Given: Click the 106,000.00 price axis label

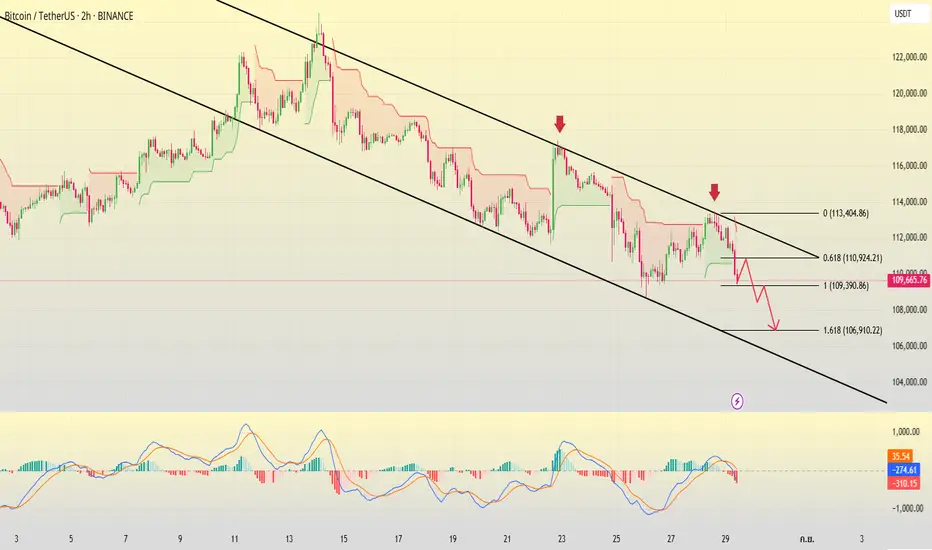Looking at the screenshot, I should click(909, 346).
